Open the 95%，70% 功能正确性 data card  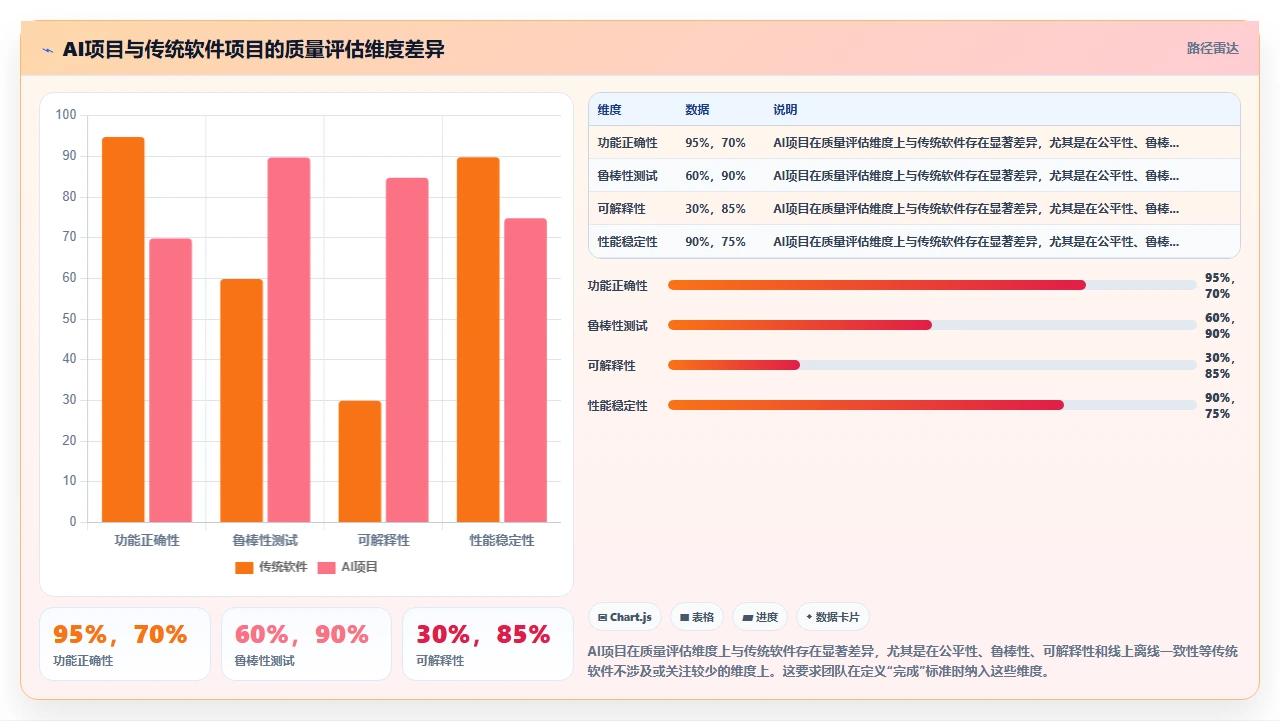point(125,644)
